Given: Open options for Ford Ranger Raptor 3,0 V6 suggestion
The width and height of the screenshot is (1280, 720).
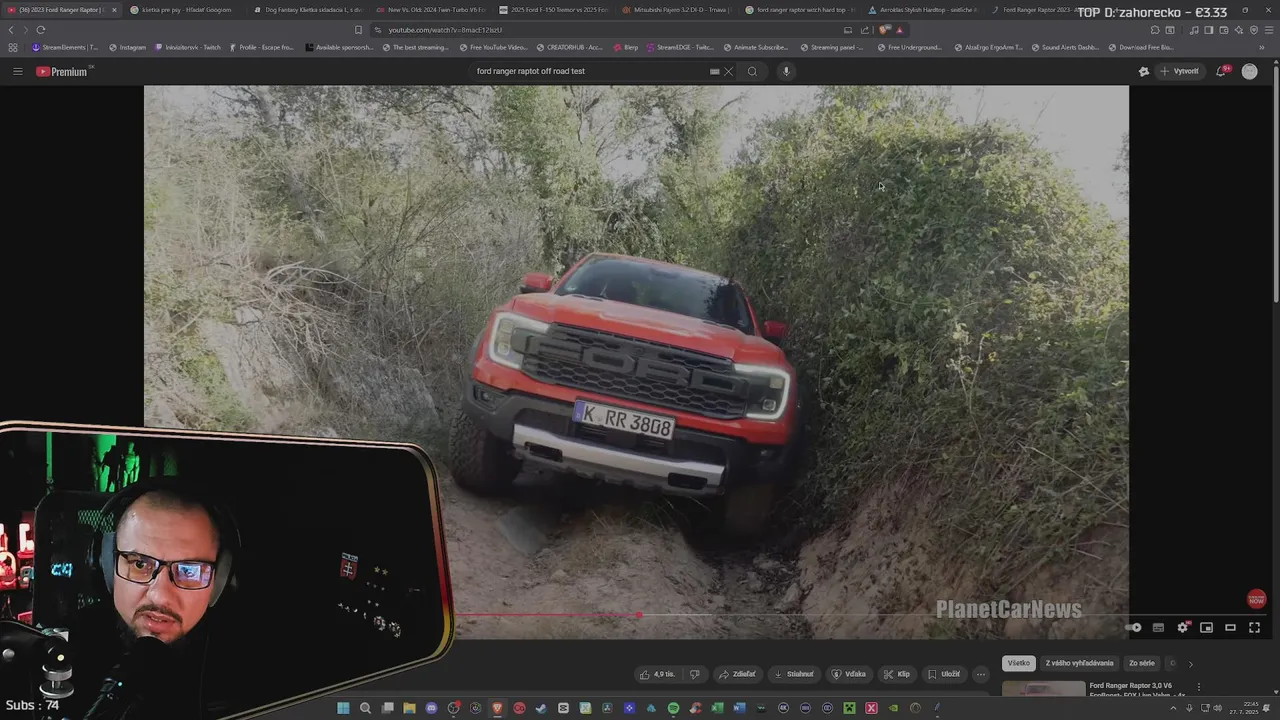Looking at the screenshot, I should click(x=1199, y=687).
